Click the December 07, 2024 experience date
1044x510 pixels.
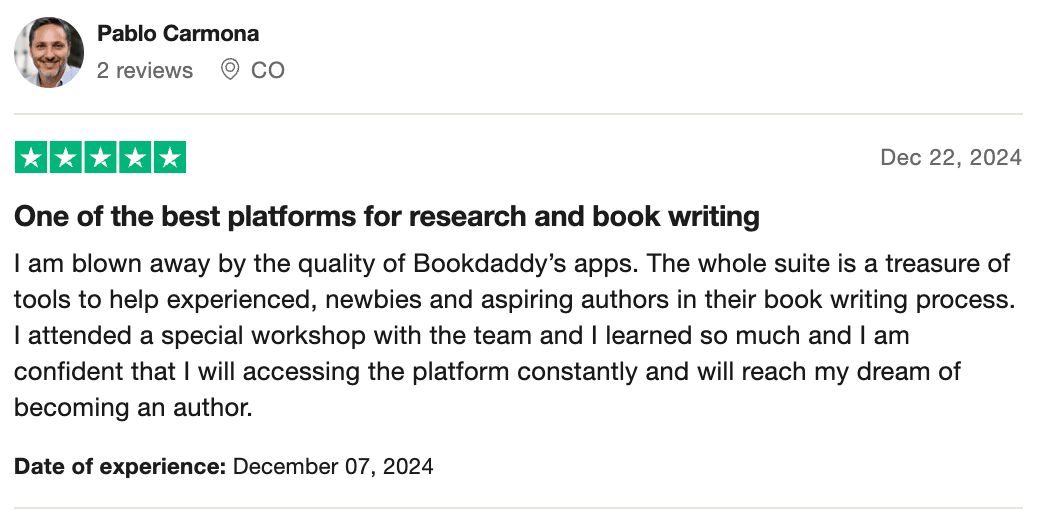(x=333, y=466)
